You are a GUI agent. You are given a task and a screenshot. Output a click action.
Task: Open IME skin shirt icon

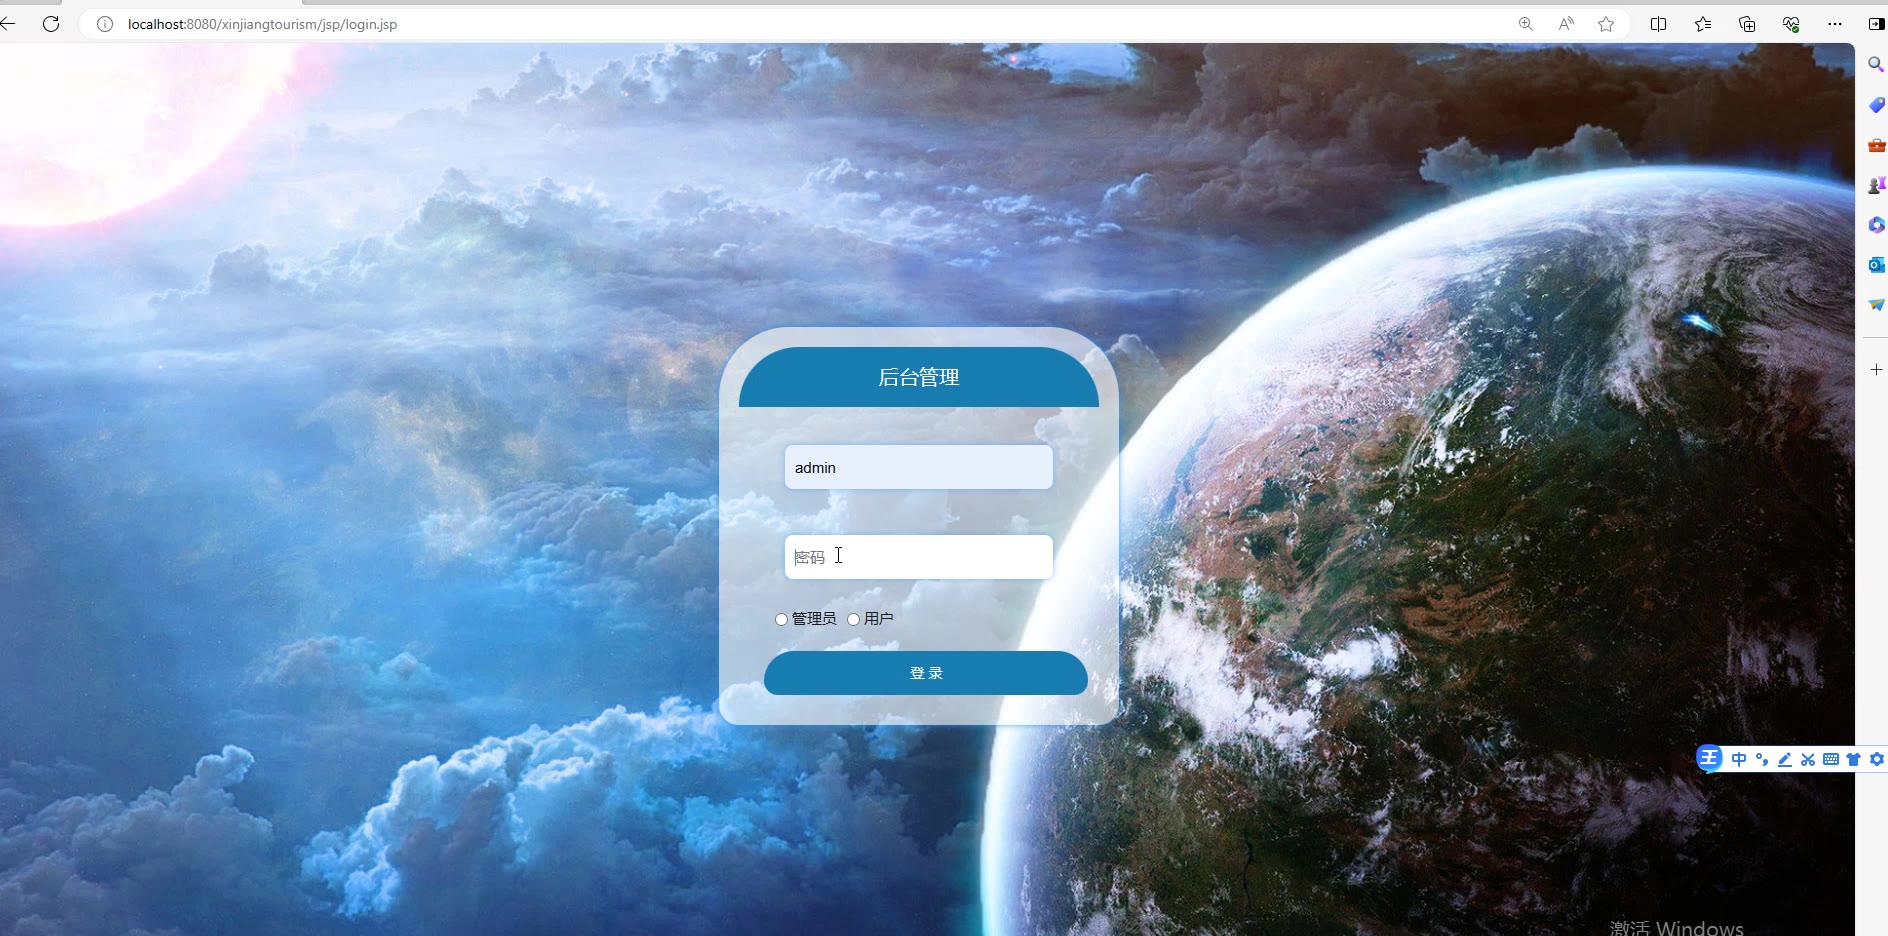(1853, 759)
